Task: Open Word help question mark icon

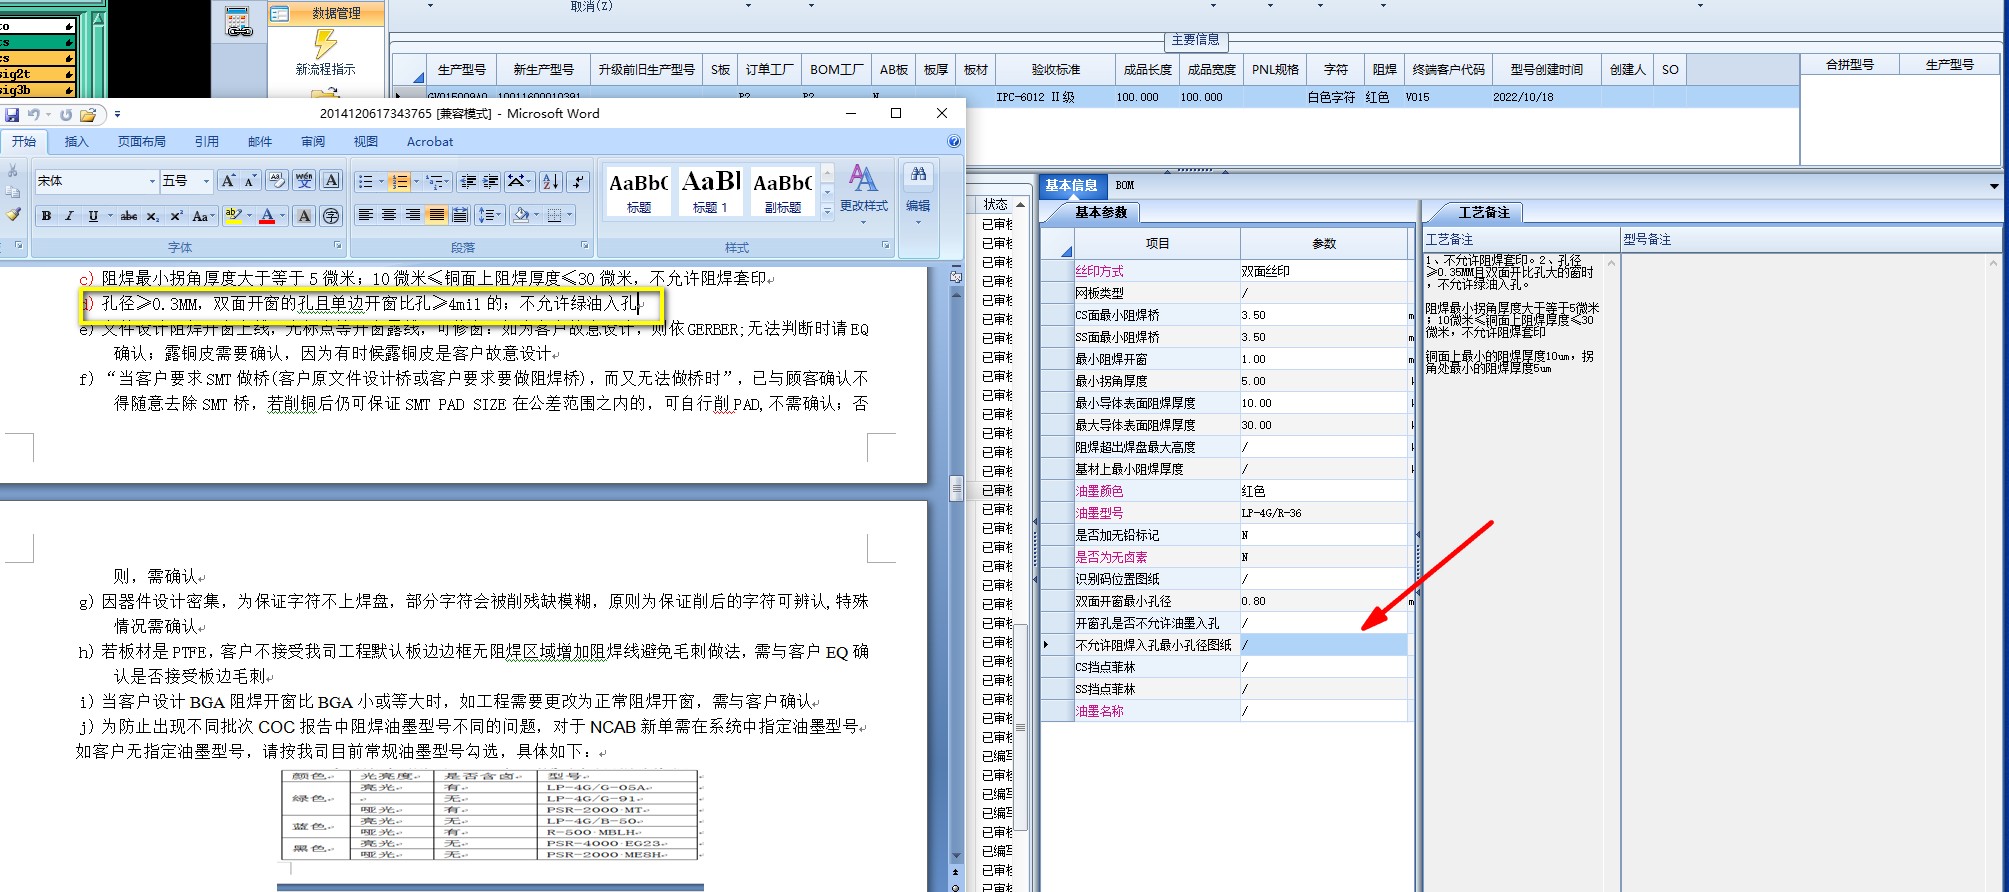Action: tap(954, 142)
